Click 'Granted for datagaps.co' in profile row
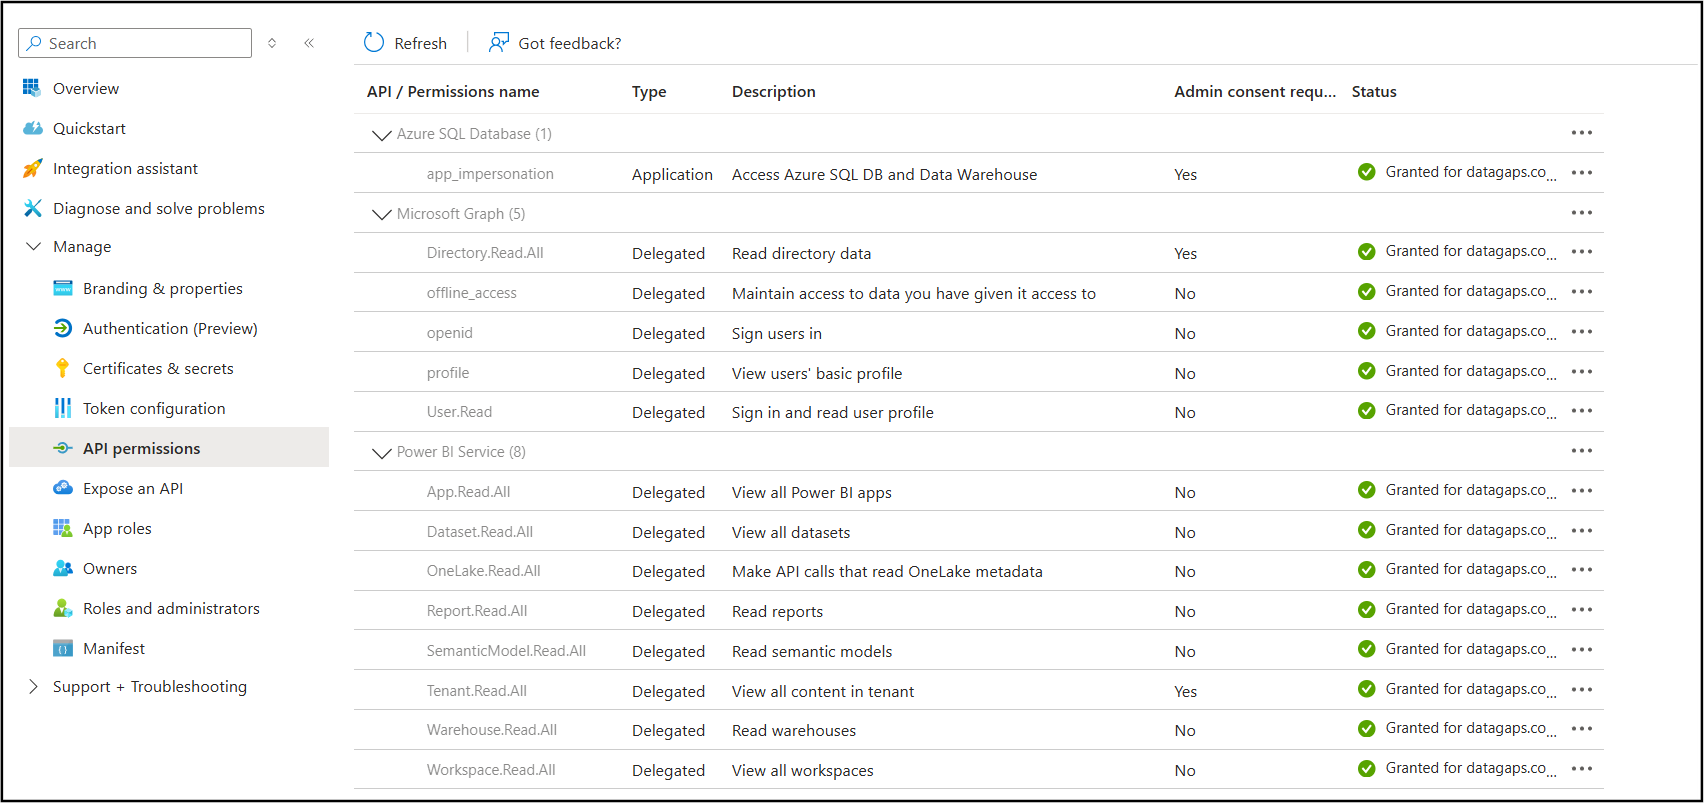The image size is (1704, 803). 1466,371
